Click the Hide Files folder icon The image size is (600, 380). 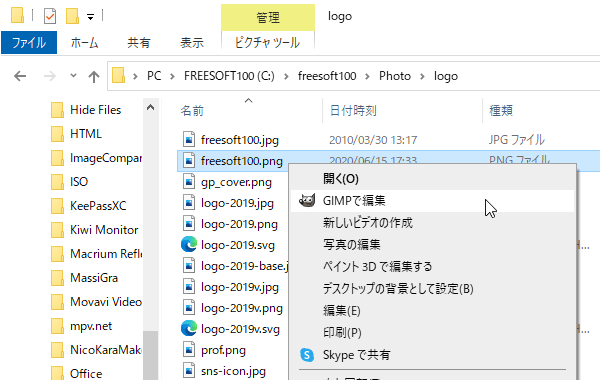[57, 110]
